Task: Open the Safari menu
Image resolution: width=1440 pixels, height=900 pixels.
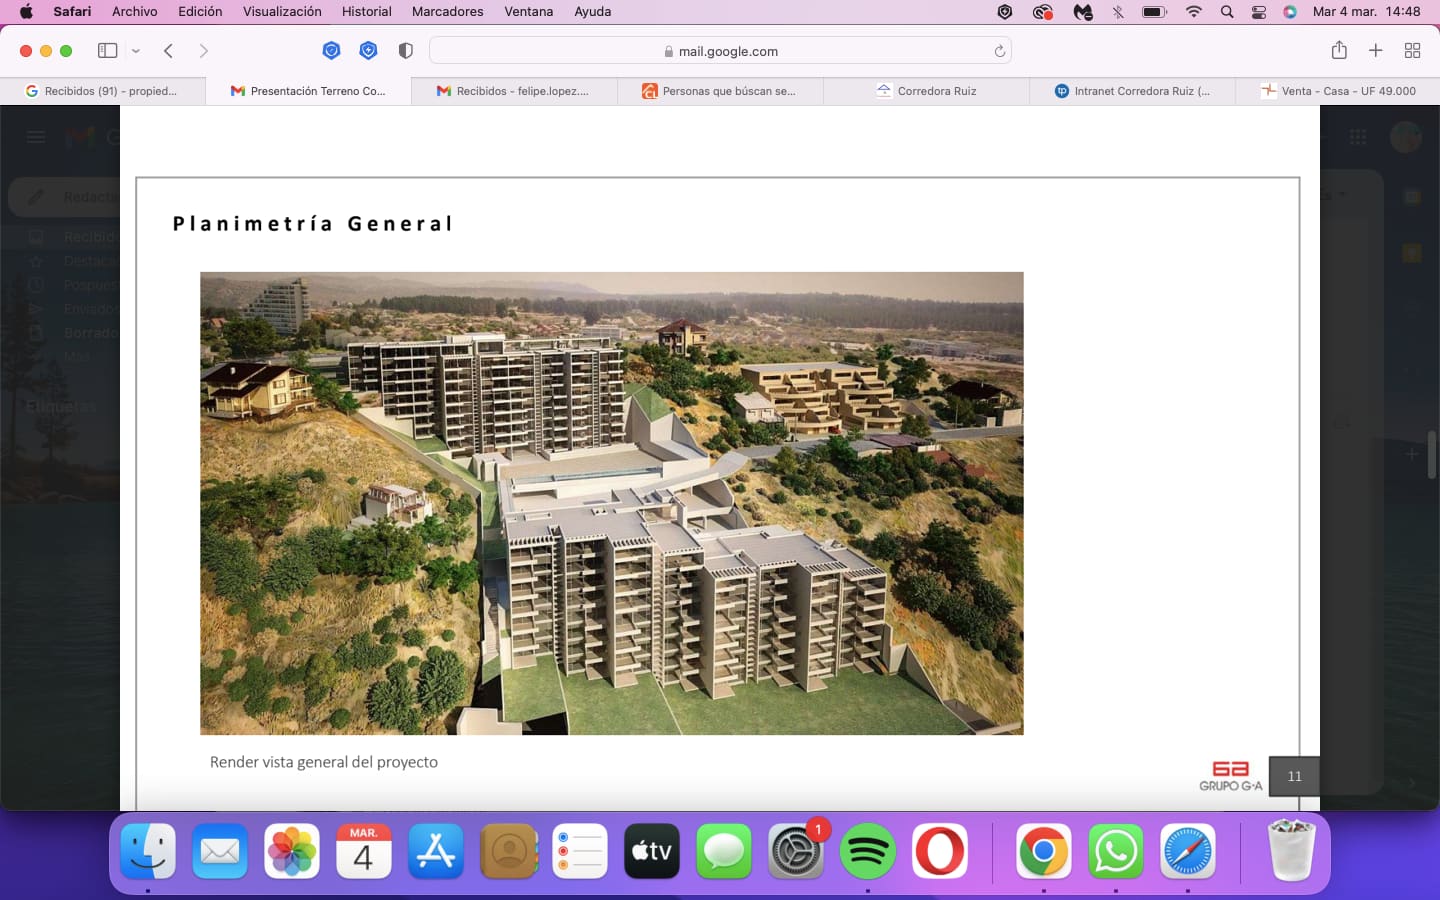Action: tap(72, 12)
